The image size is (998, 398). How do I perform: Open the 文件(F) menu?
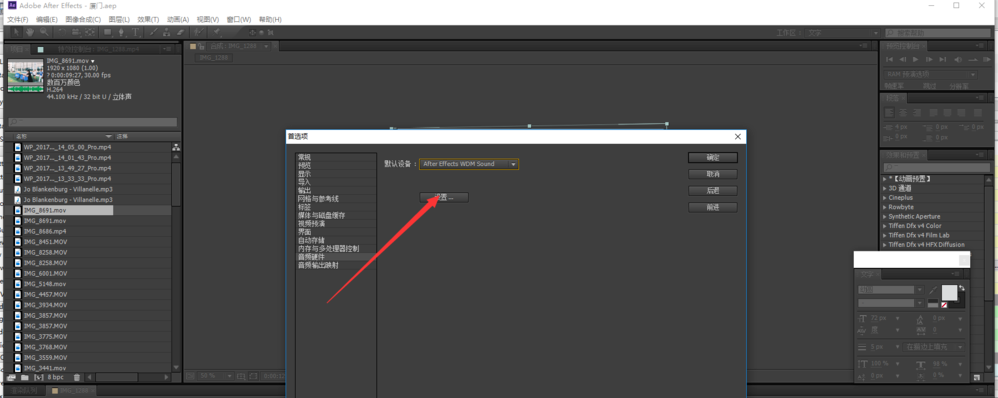[x=17, y=20]
